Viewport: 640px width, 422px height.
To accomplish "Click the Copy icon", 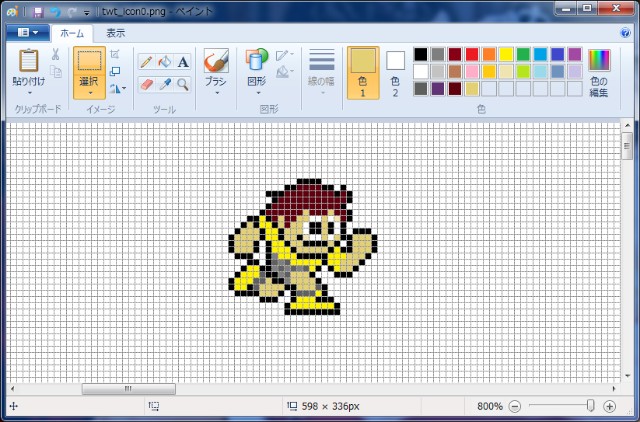I will (x=56, y=71).
